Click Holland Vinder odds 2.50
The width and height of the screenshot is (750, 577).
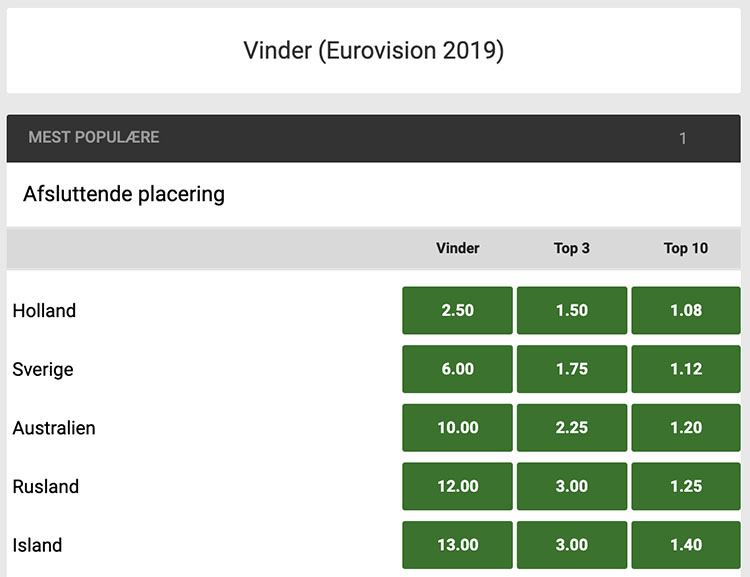coord(457,310)
